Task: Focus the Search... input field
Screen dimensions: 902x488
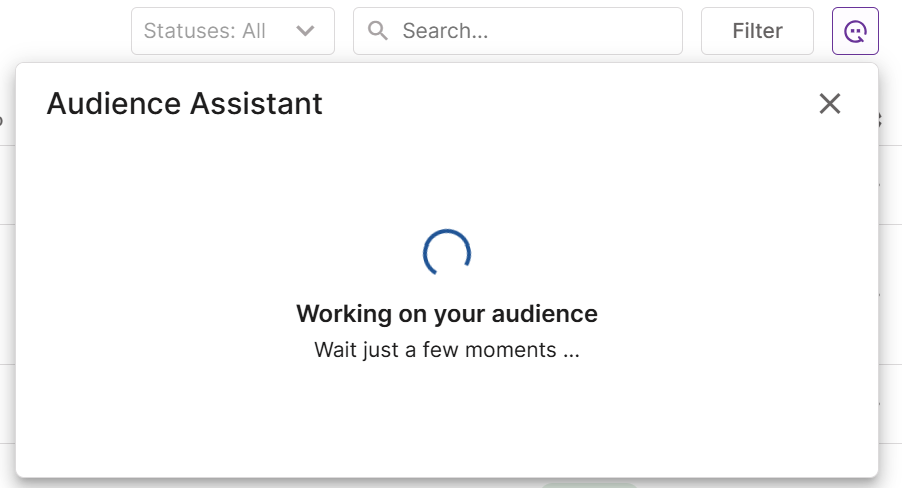Action: point(518,31)
